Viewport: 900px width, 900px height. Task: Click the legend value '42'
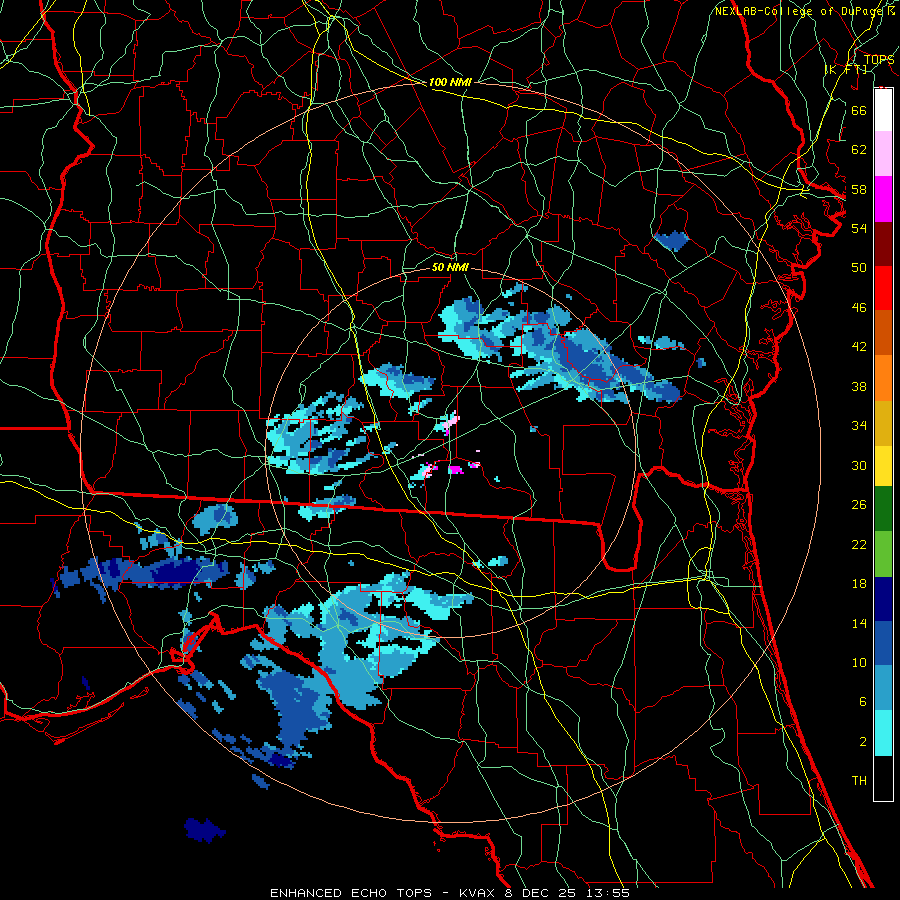click(859, 346)
